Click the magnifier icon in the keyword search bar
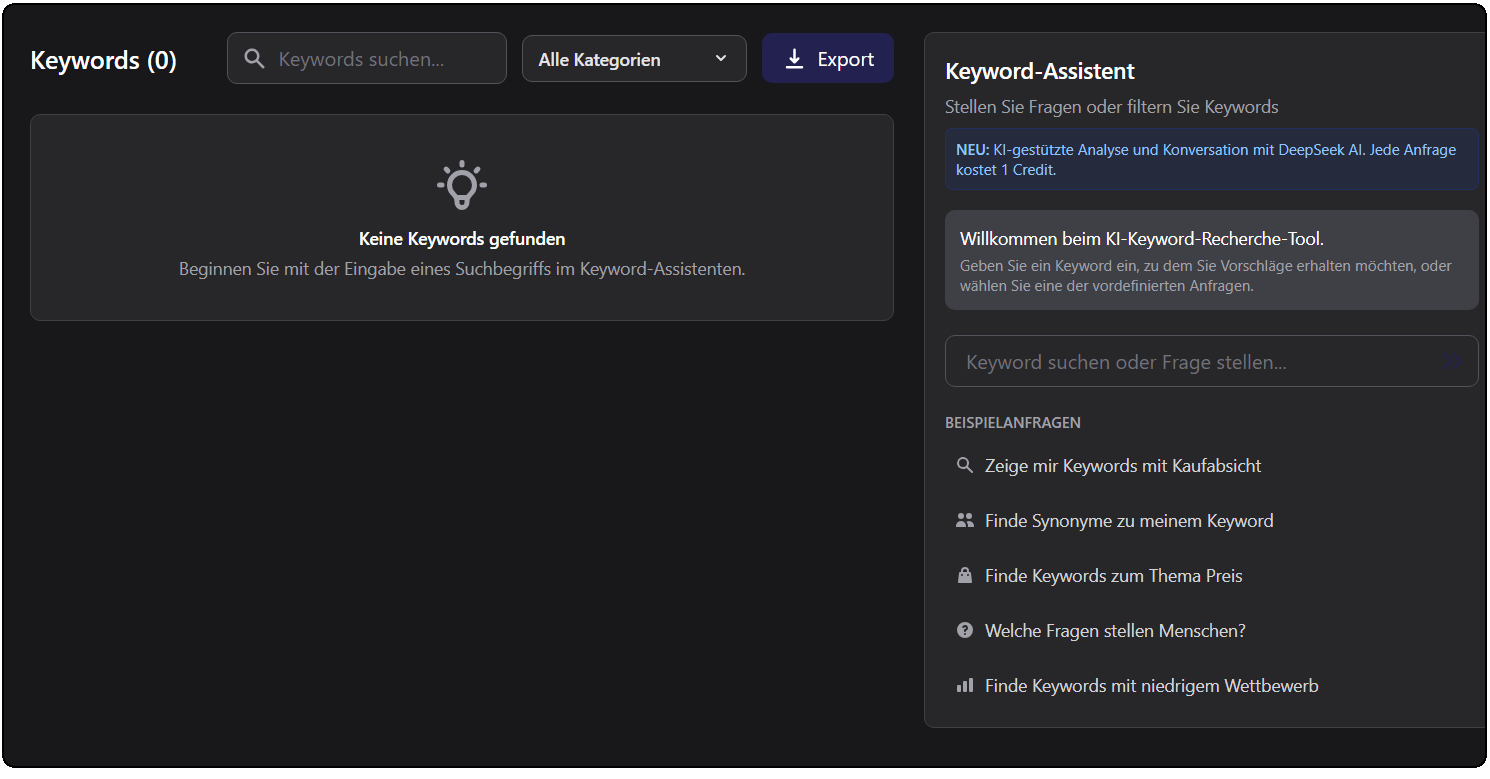The height and width of the screenshot is (779, 1490). point(254,58)
